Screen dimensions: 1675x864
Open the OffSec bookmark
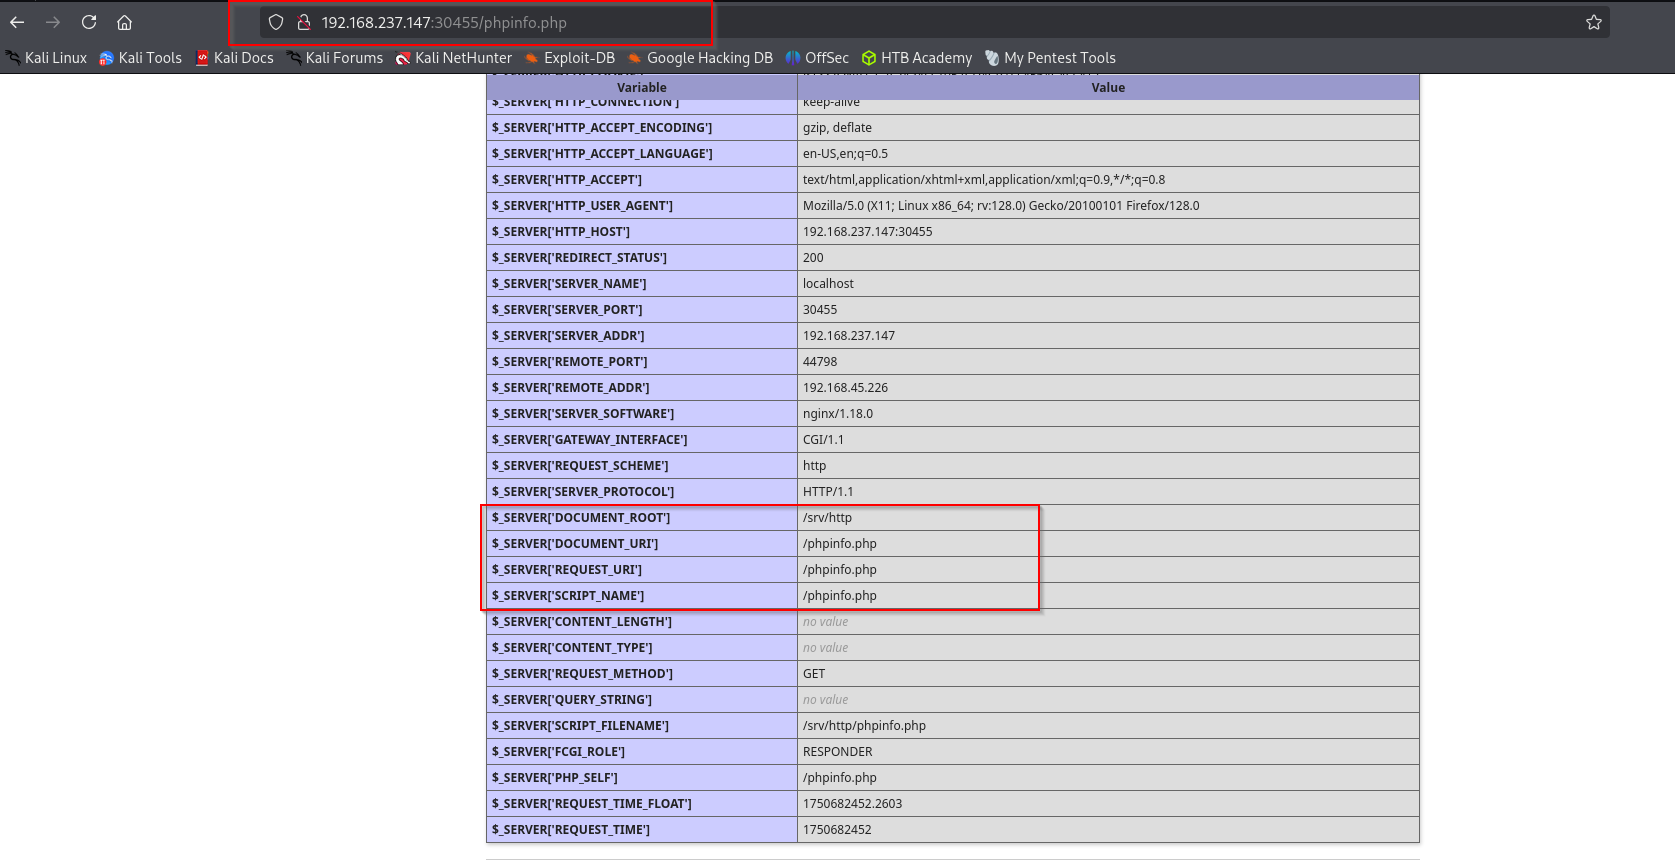point(817,58)
